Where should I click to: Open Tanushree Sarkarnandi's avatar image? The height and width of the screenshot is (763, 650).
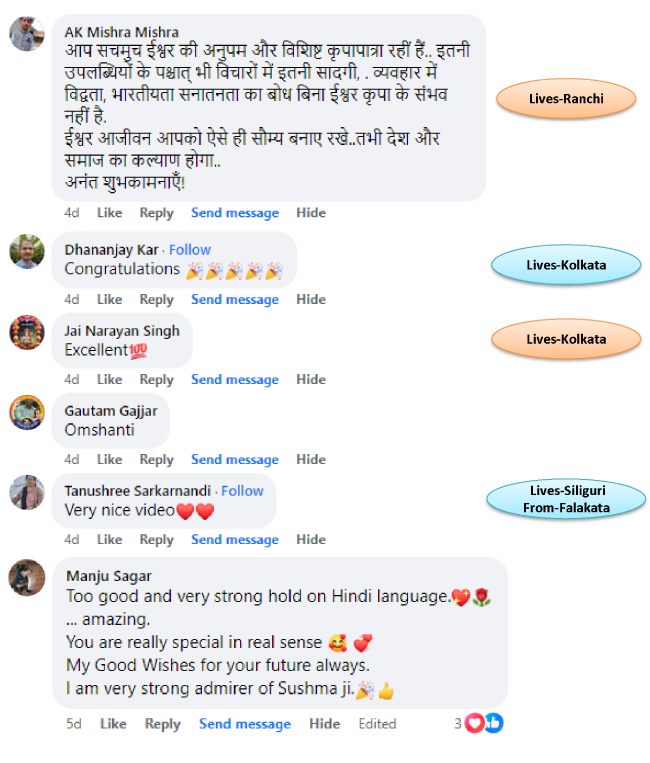coord(27,492)
